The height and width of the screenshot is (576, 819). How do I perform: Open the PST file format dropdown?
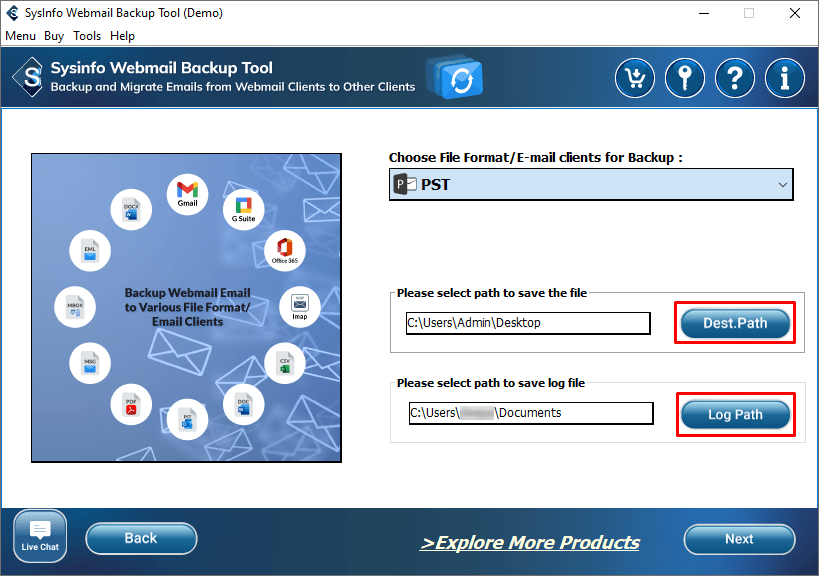pos(591,184)
